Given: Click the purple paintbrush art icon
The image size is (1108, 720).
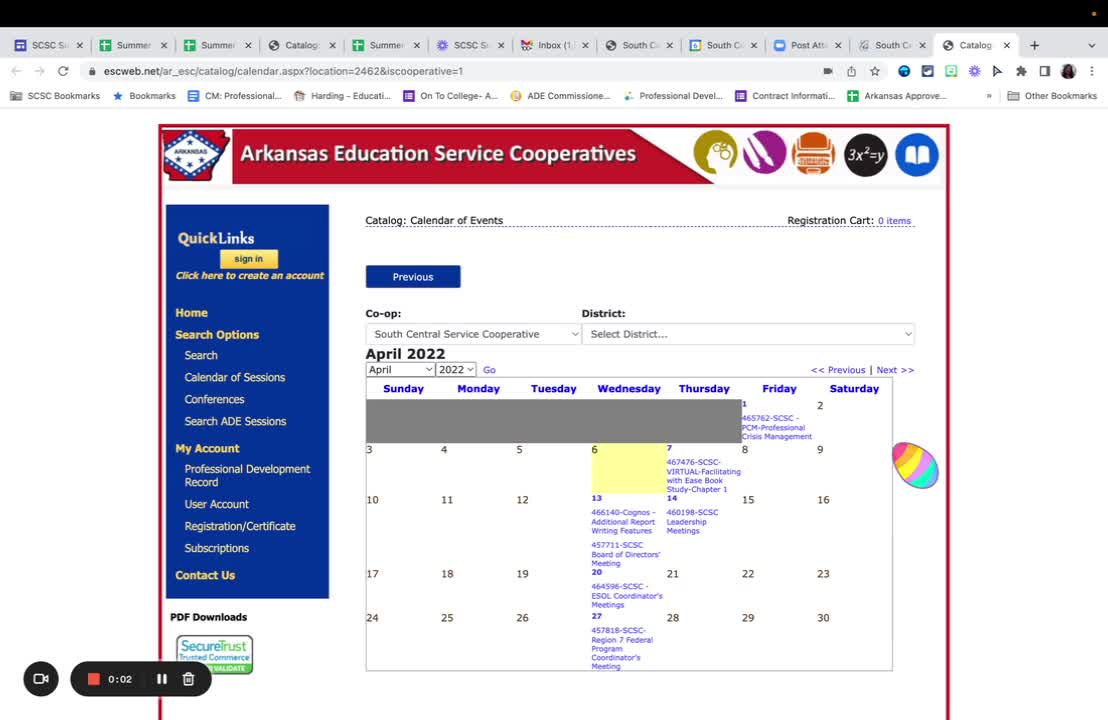Looking at the screenshot, I should pyautogui.click(x=764, y=153).
